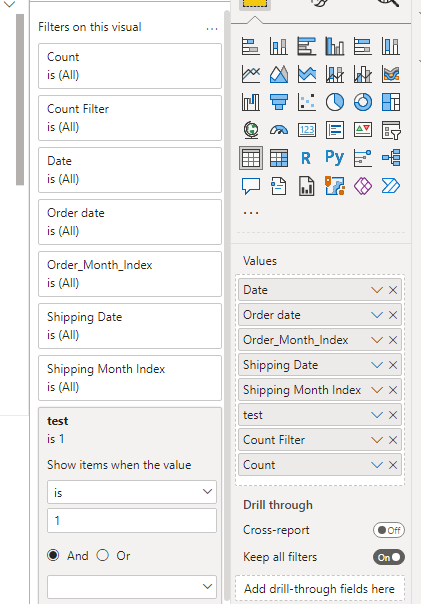Viewport: 421px width, 604px height.
Task: Add the Map globe visual
Action: [x=251, y=130]
